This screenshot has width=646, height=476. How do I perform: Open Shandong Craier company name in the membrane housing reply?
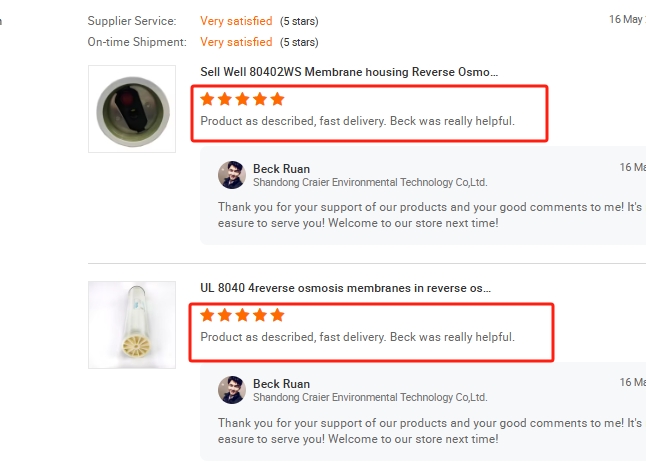(369, 182)
